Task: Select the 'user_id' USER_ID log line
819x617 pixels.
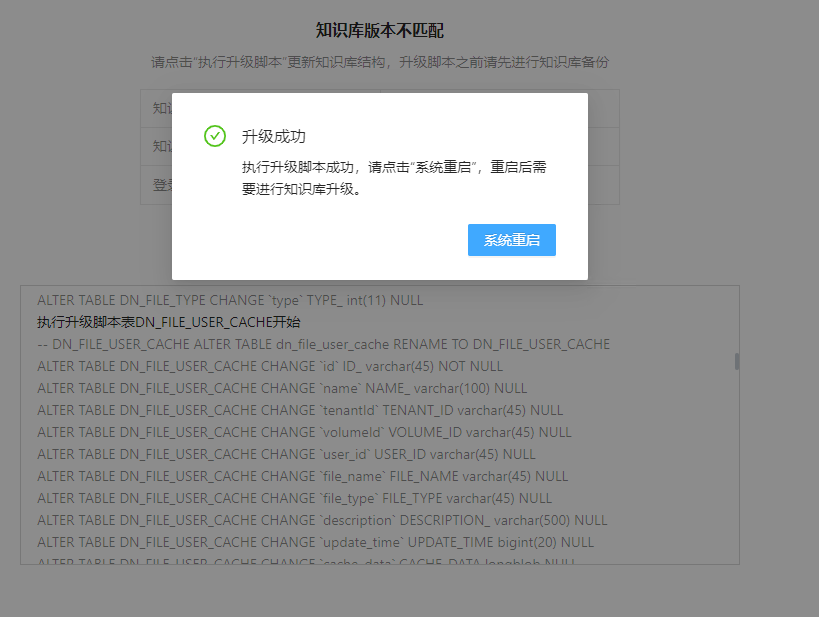Action: click(286, 454)
